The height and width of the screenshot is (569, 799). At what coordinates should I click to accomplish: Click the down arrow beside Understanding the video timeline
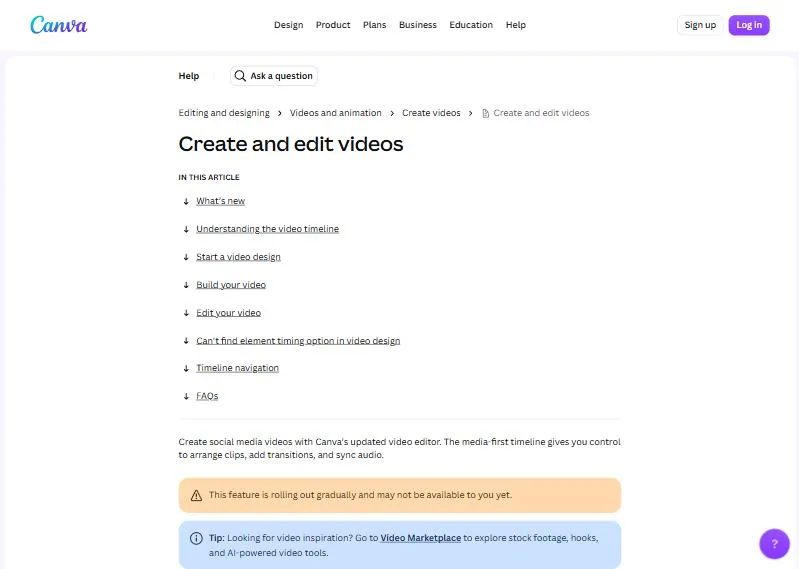tap(186, 229)
